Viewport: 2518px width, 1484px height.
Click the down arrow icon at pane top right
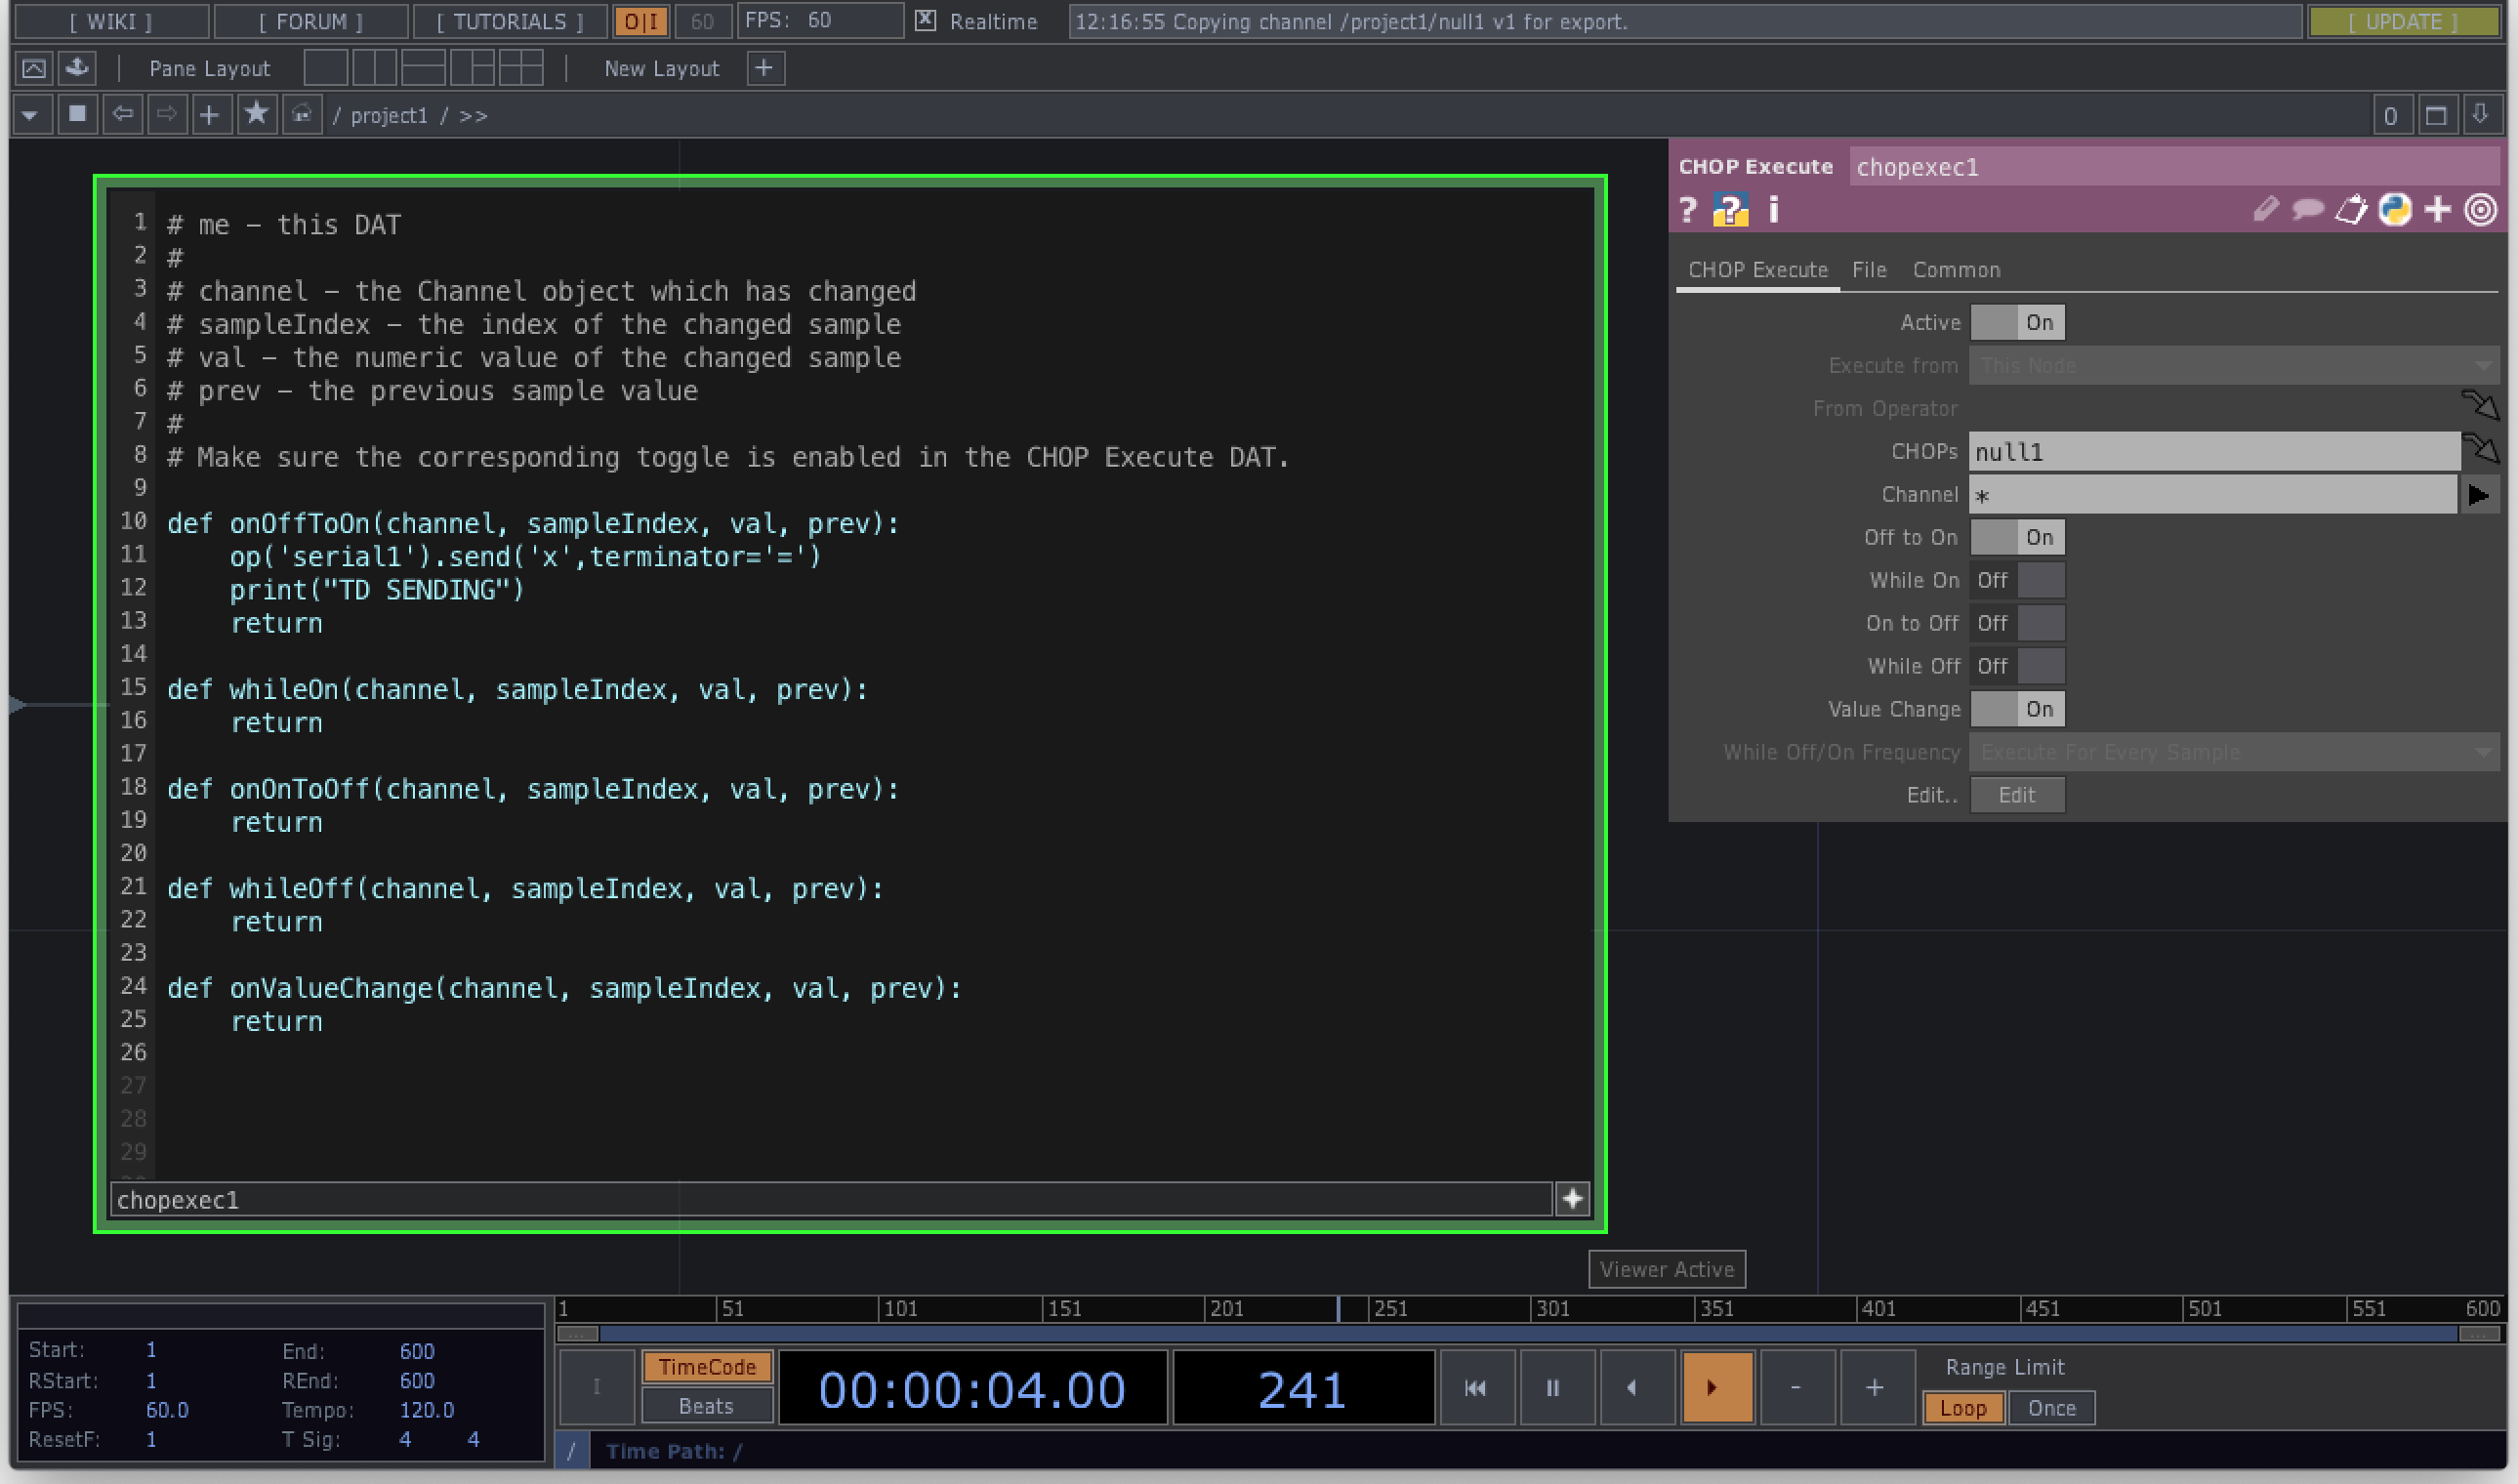pyautogui.click(x=2481, y=115)
